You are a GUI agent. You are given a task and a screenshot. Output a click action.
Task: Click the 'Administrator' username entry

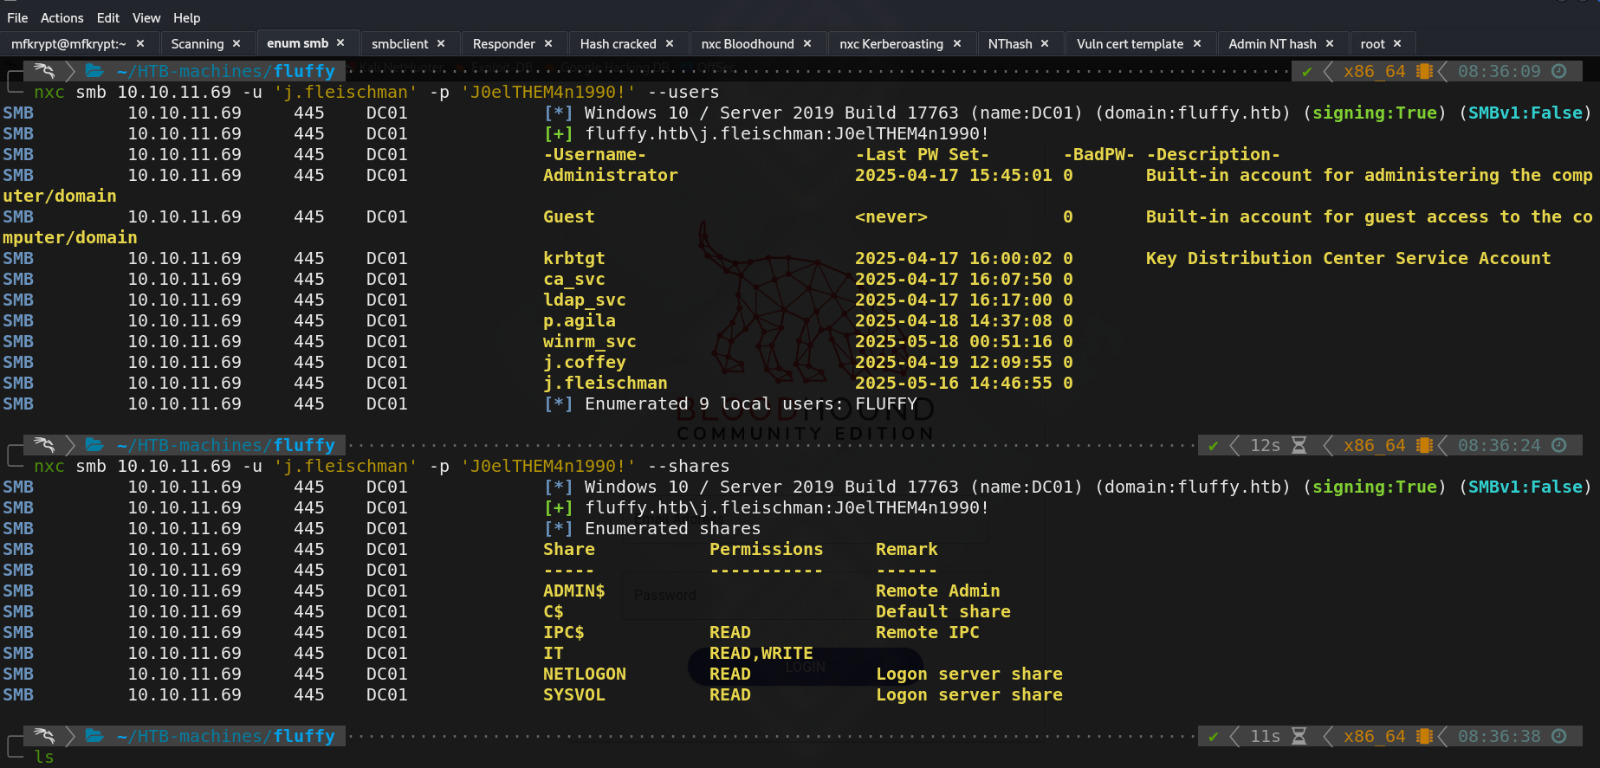tap(610, 175)
